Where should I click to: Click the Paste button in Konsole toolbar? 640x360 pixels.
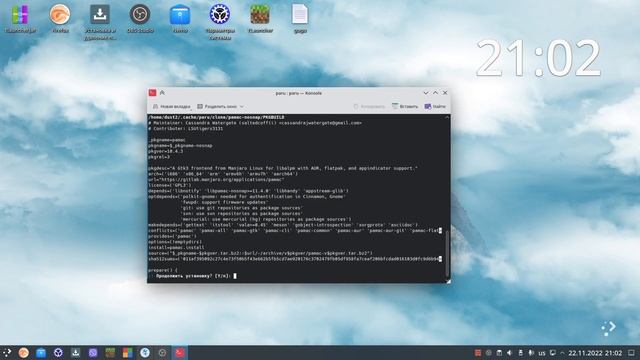405,107
